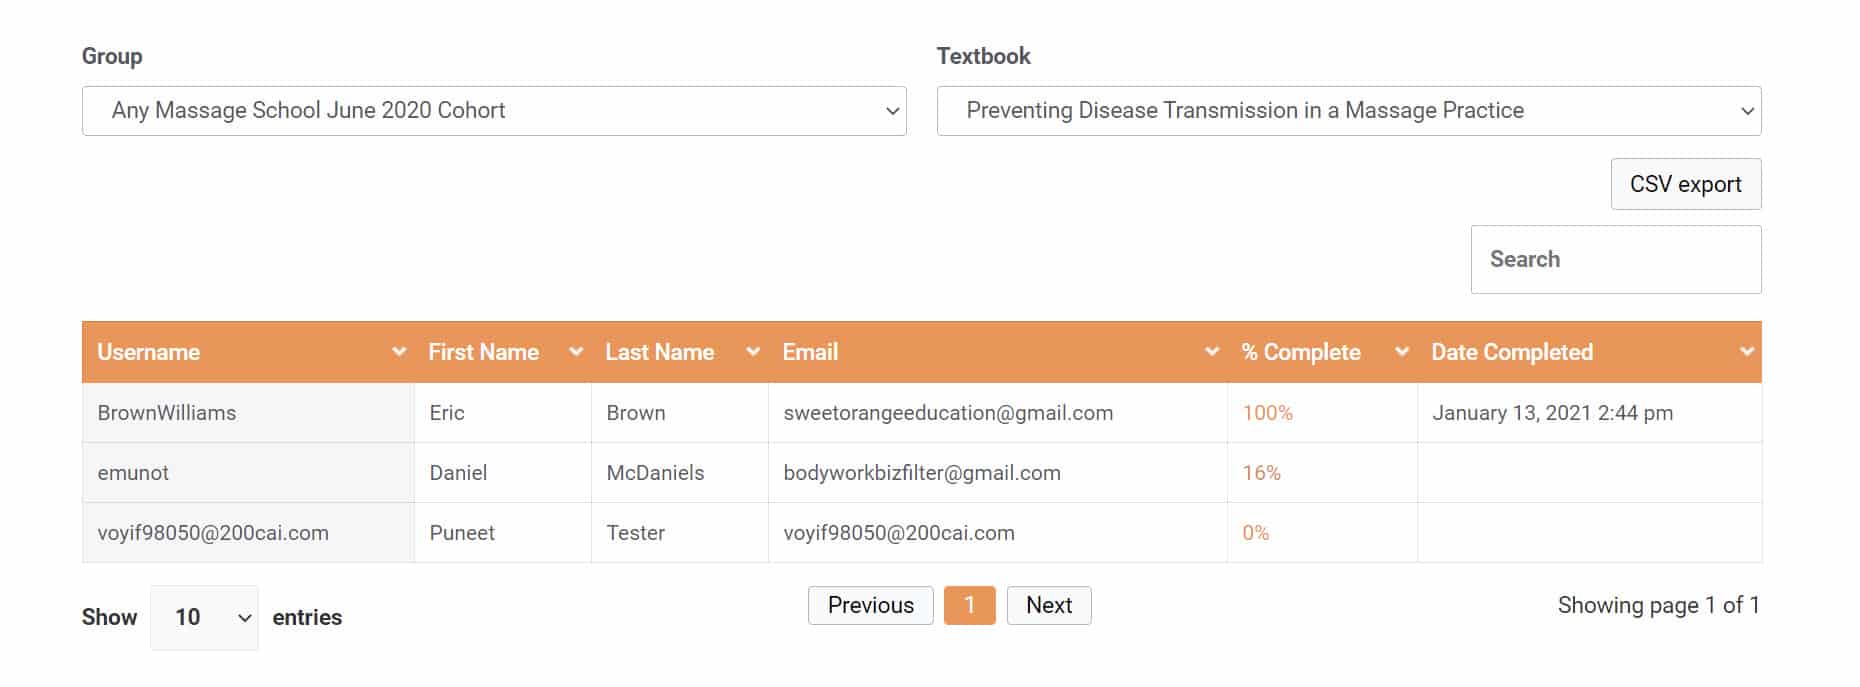1860x687 pixels.
Task: Click the Username column sort arrow
Action: tap(399, 352)
